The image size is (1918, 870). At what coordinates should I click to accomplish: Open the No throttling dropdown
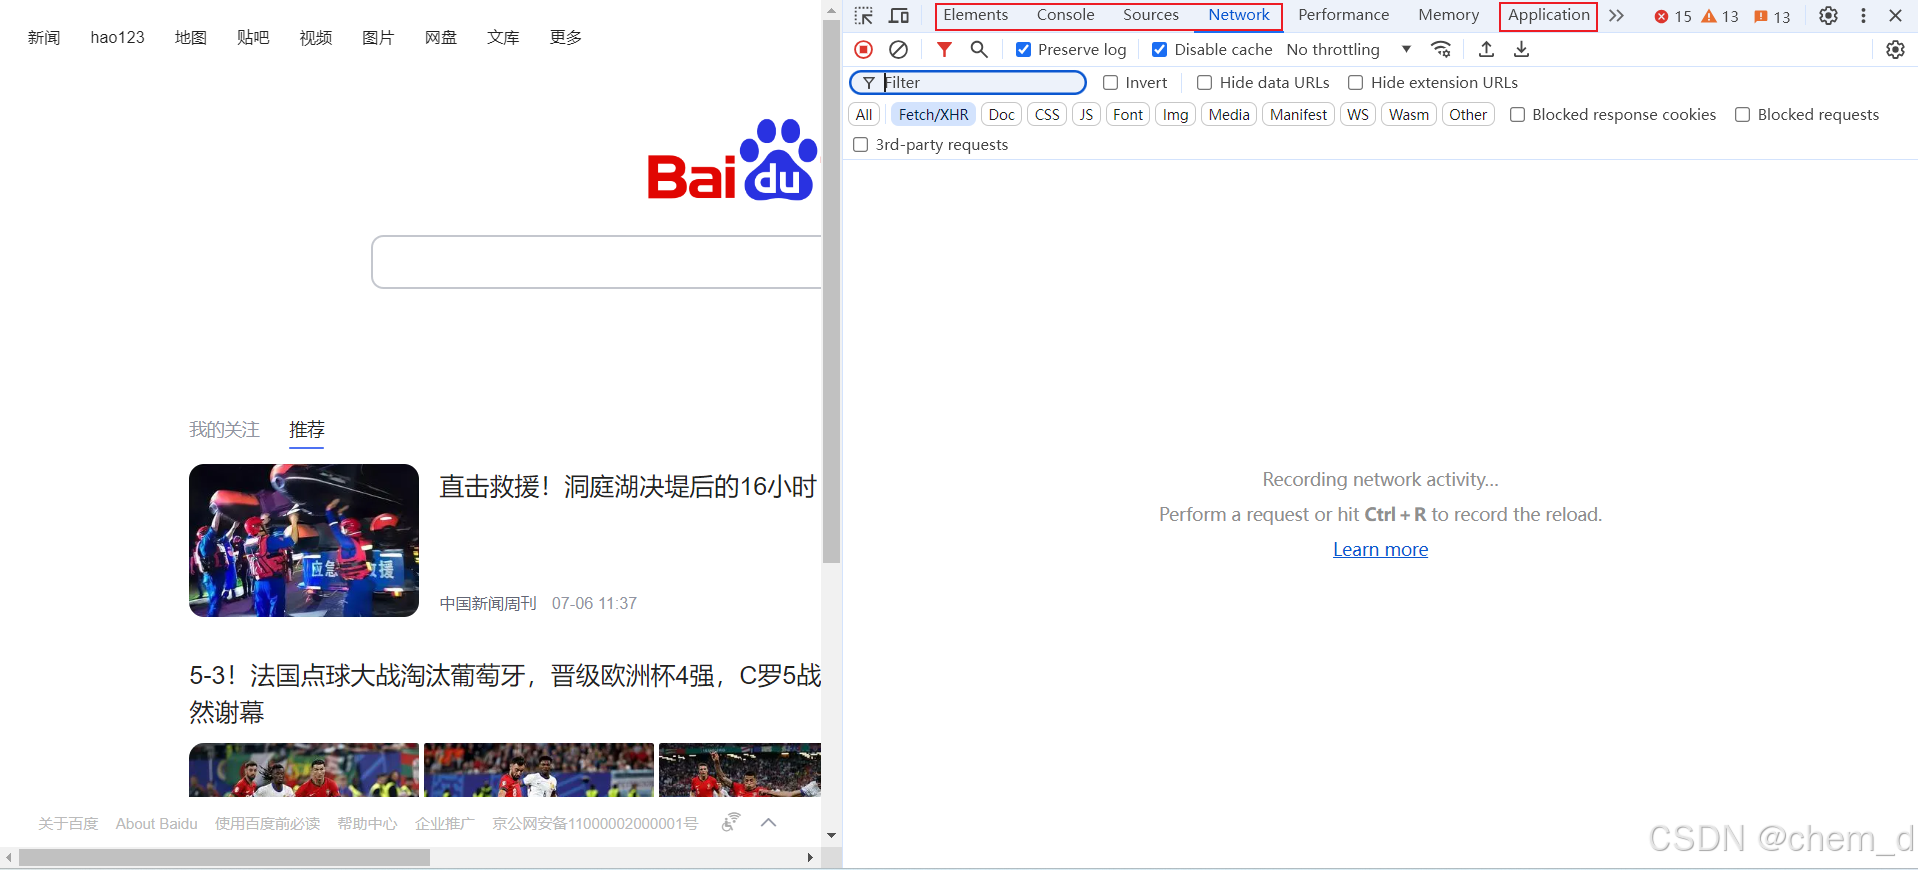coord(1348,50)
